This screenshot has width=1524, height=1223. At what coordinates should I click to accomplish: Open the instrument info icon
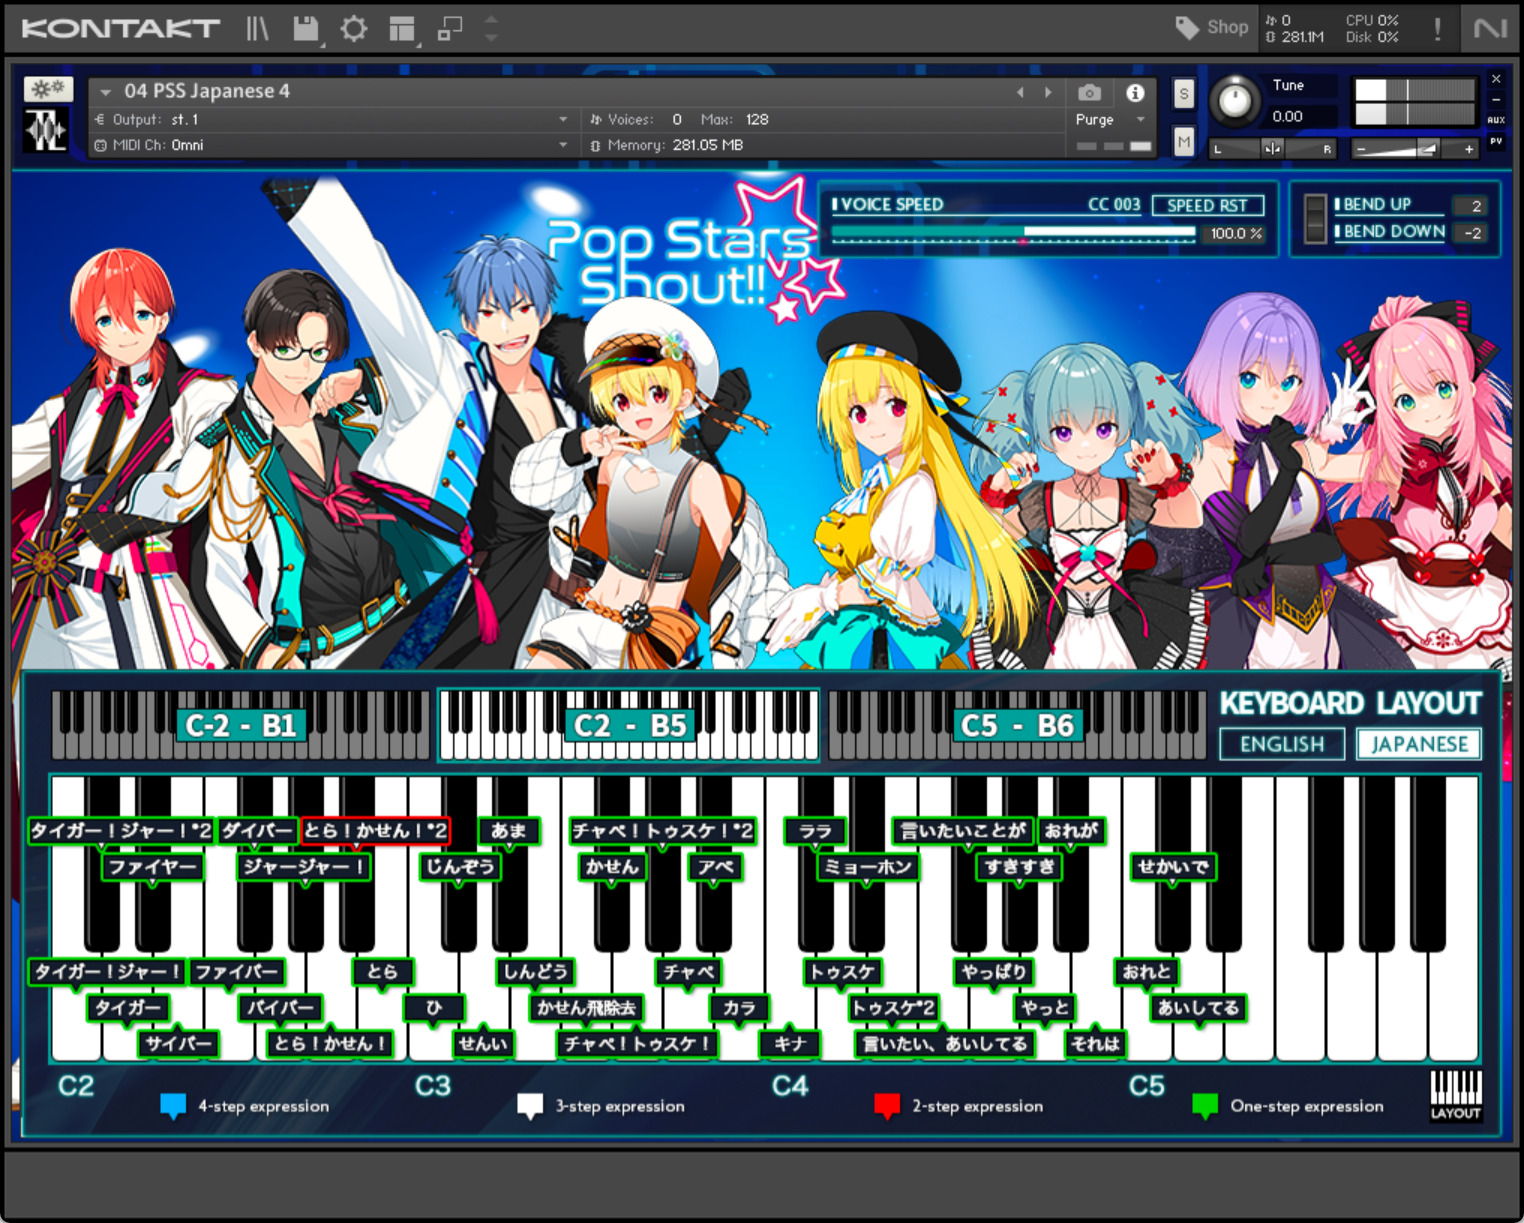1135,93
